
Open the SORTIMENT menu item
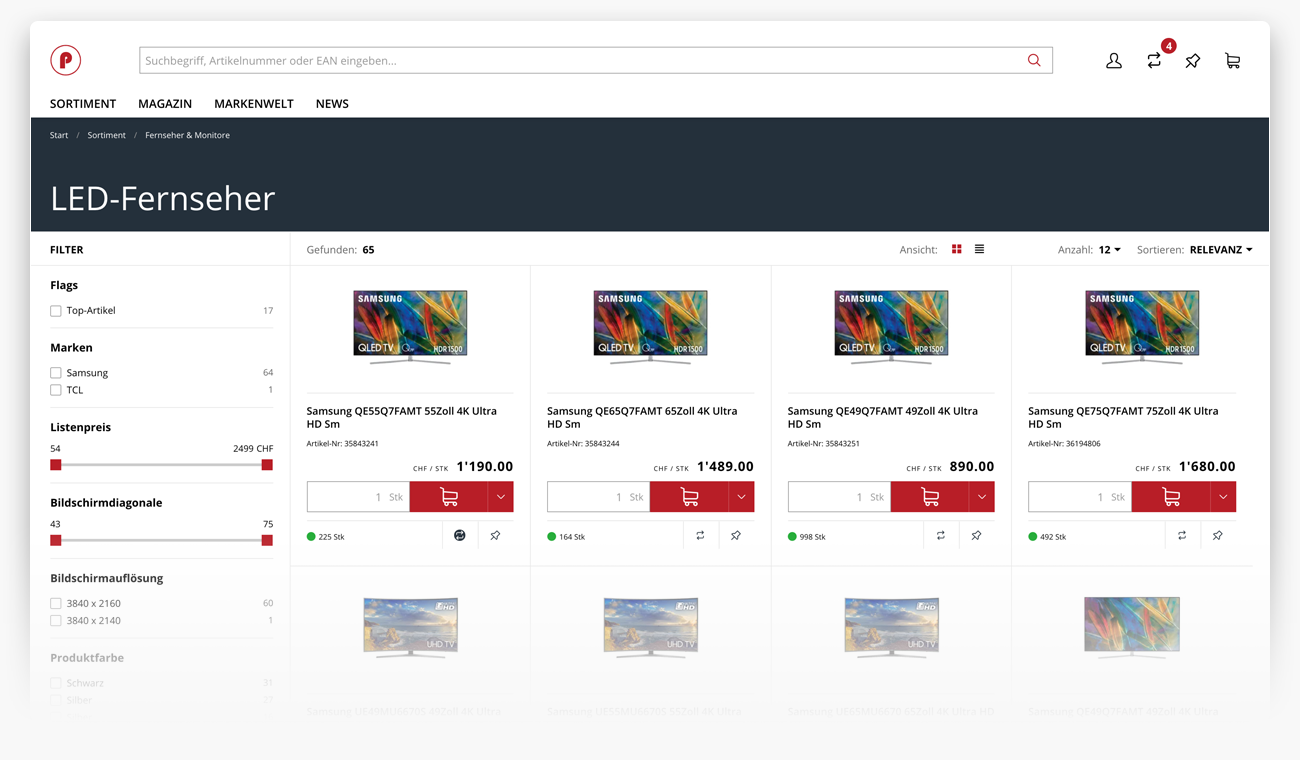pos(82,103)
